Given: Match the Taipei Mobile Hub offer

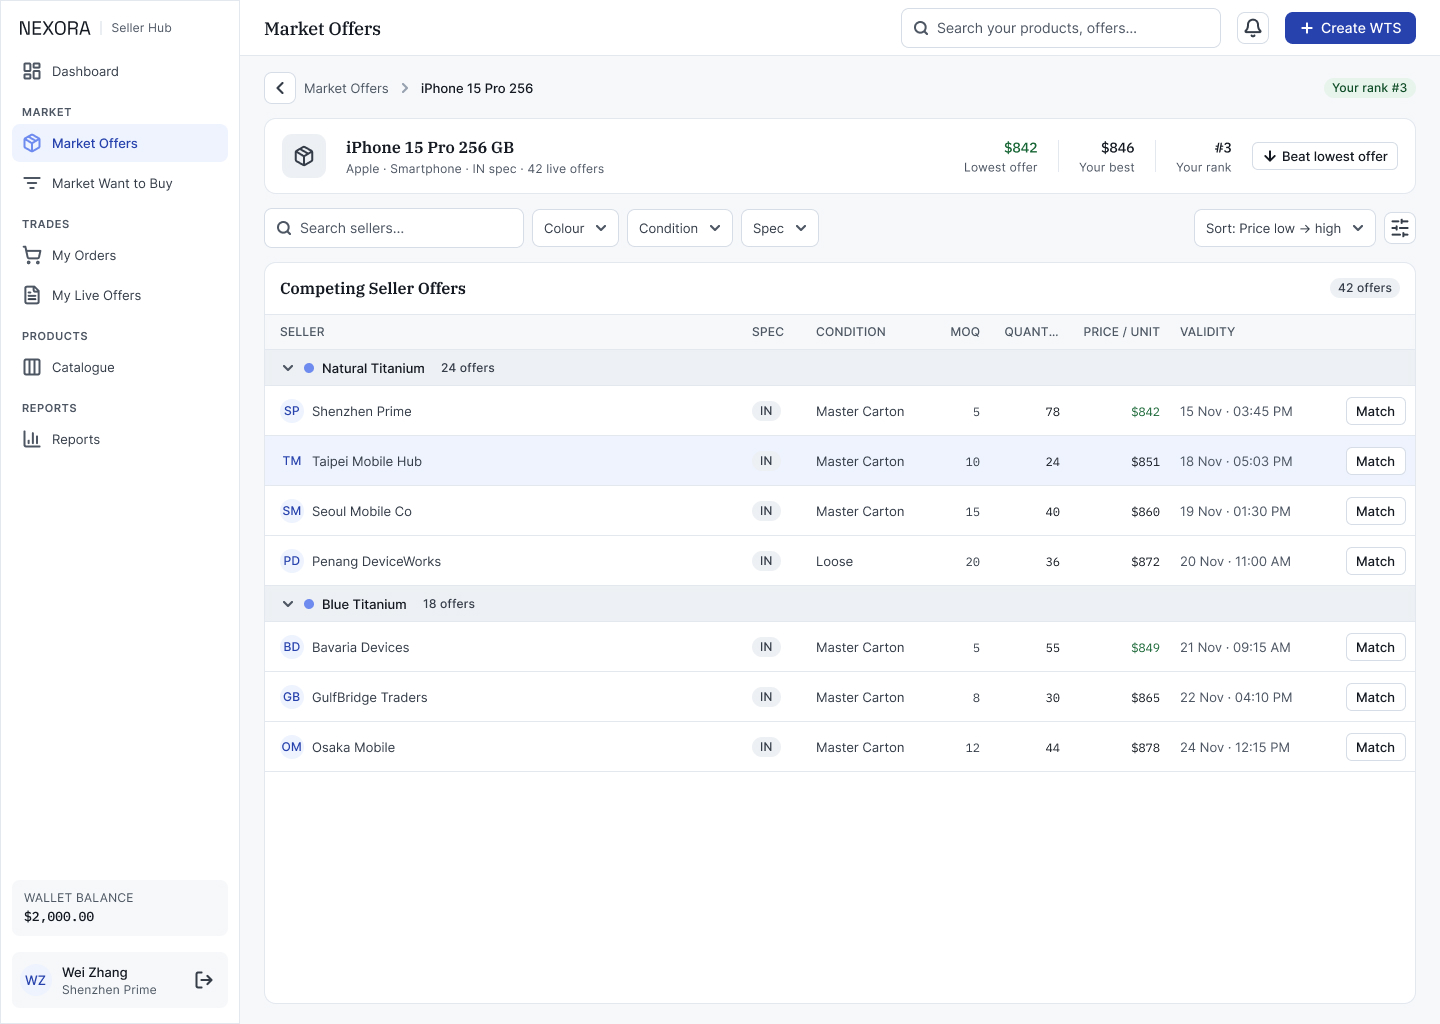Looking at the screenshot, I should point(1375,461).
